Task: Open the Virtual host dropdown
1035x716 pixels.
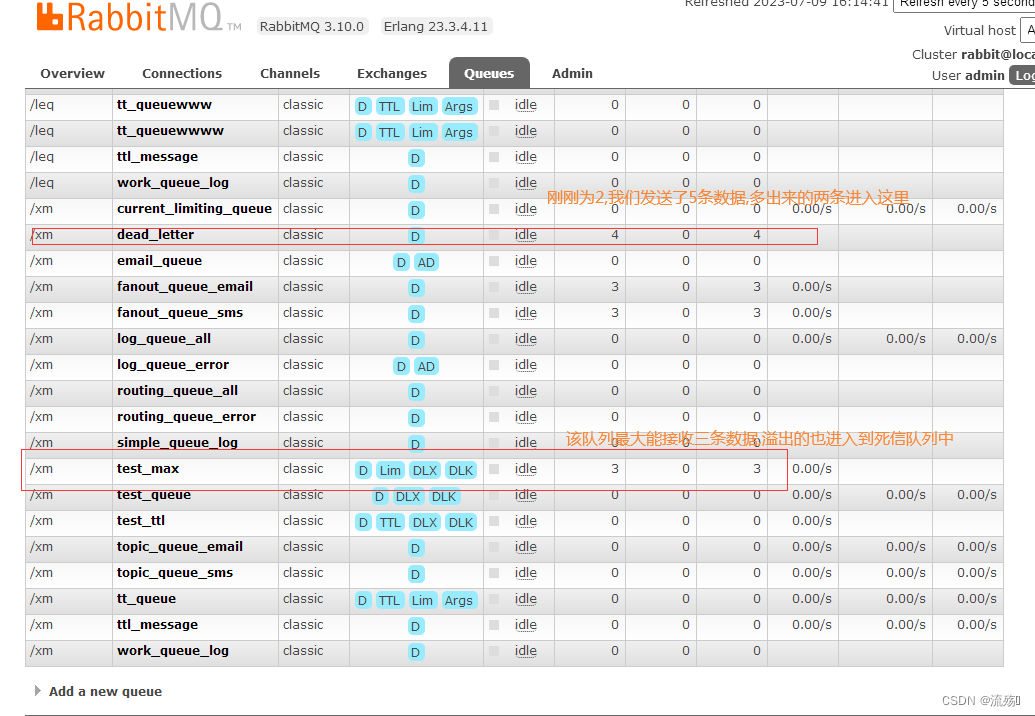Action: (x=1029, y=30)
